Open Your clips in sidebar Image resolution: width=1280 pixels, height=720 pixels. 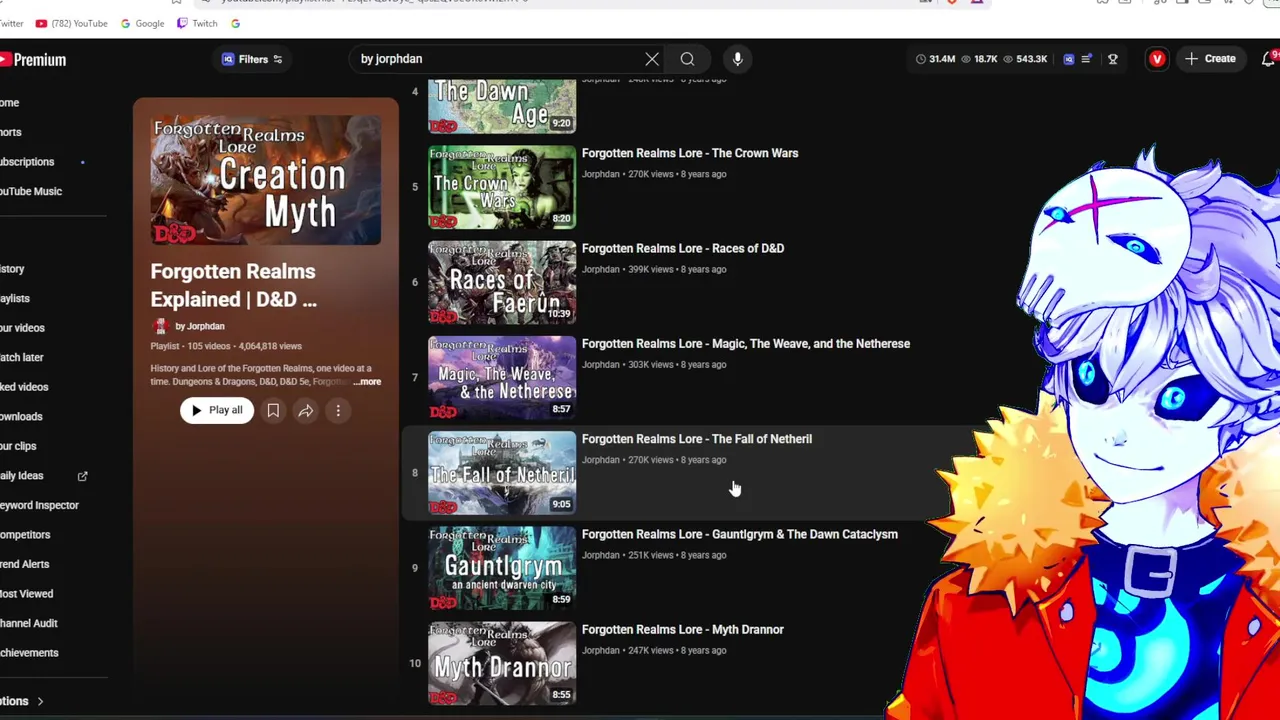click(19, 446)
